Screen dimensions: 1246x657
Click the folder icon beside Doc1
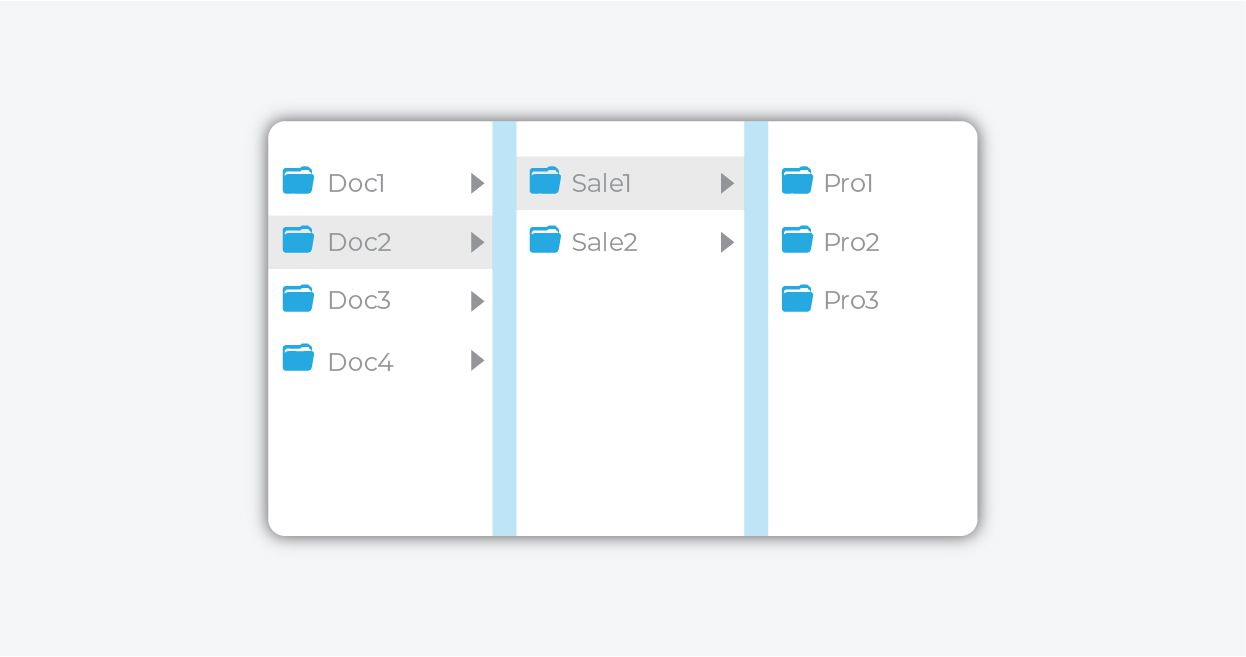298,181
